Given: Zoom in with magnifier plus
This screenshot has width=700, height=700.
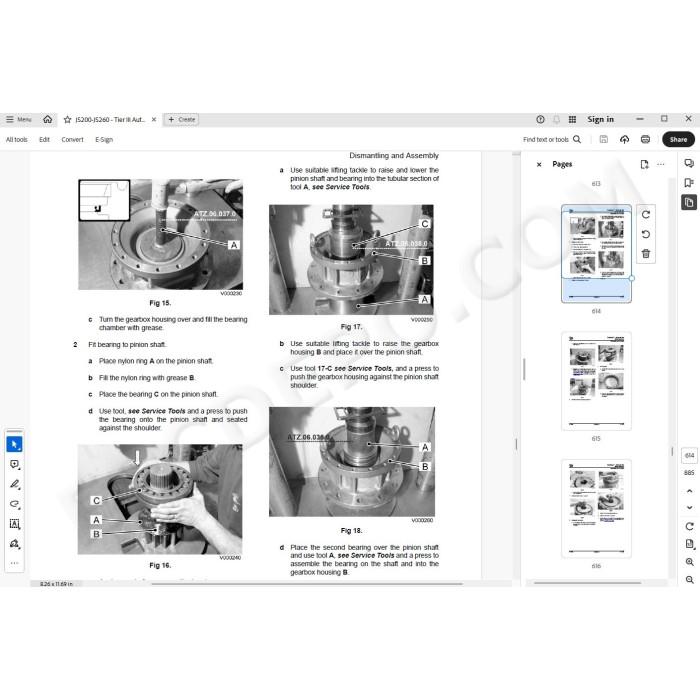Looking at the screenshot, I should 689,562.
